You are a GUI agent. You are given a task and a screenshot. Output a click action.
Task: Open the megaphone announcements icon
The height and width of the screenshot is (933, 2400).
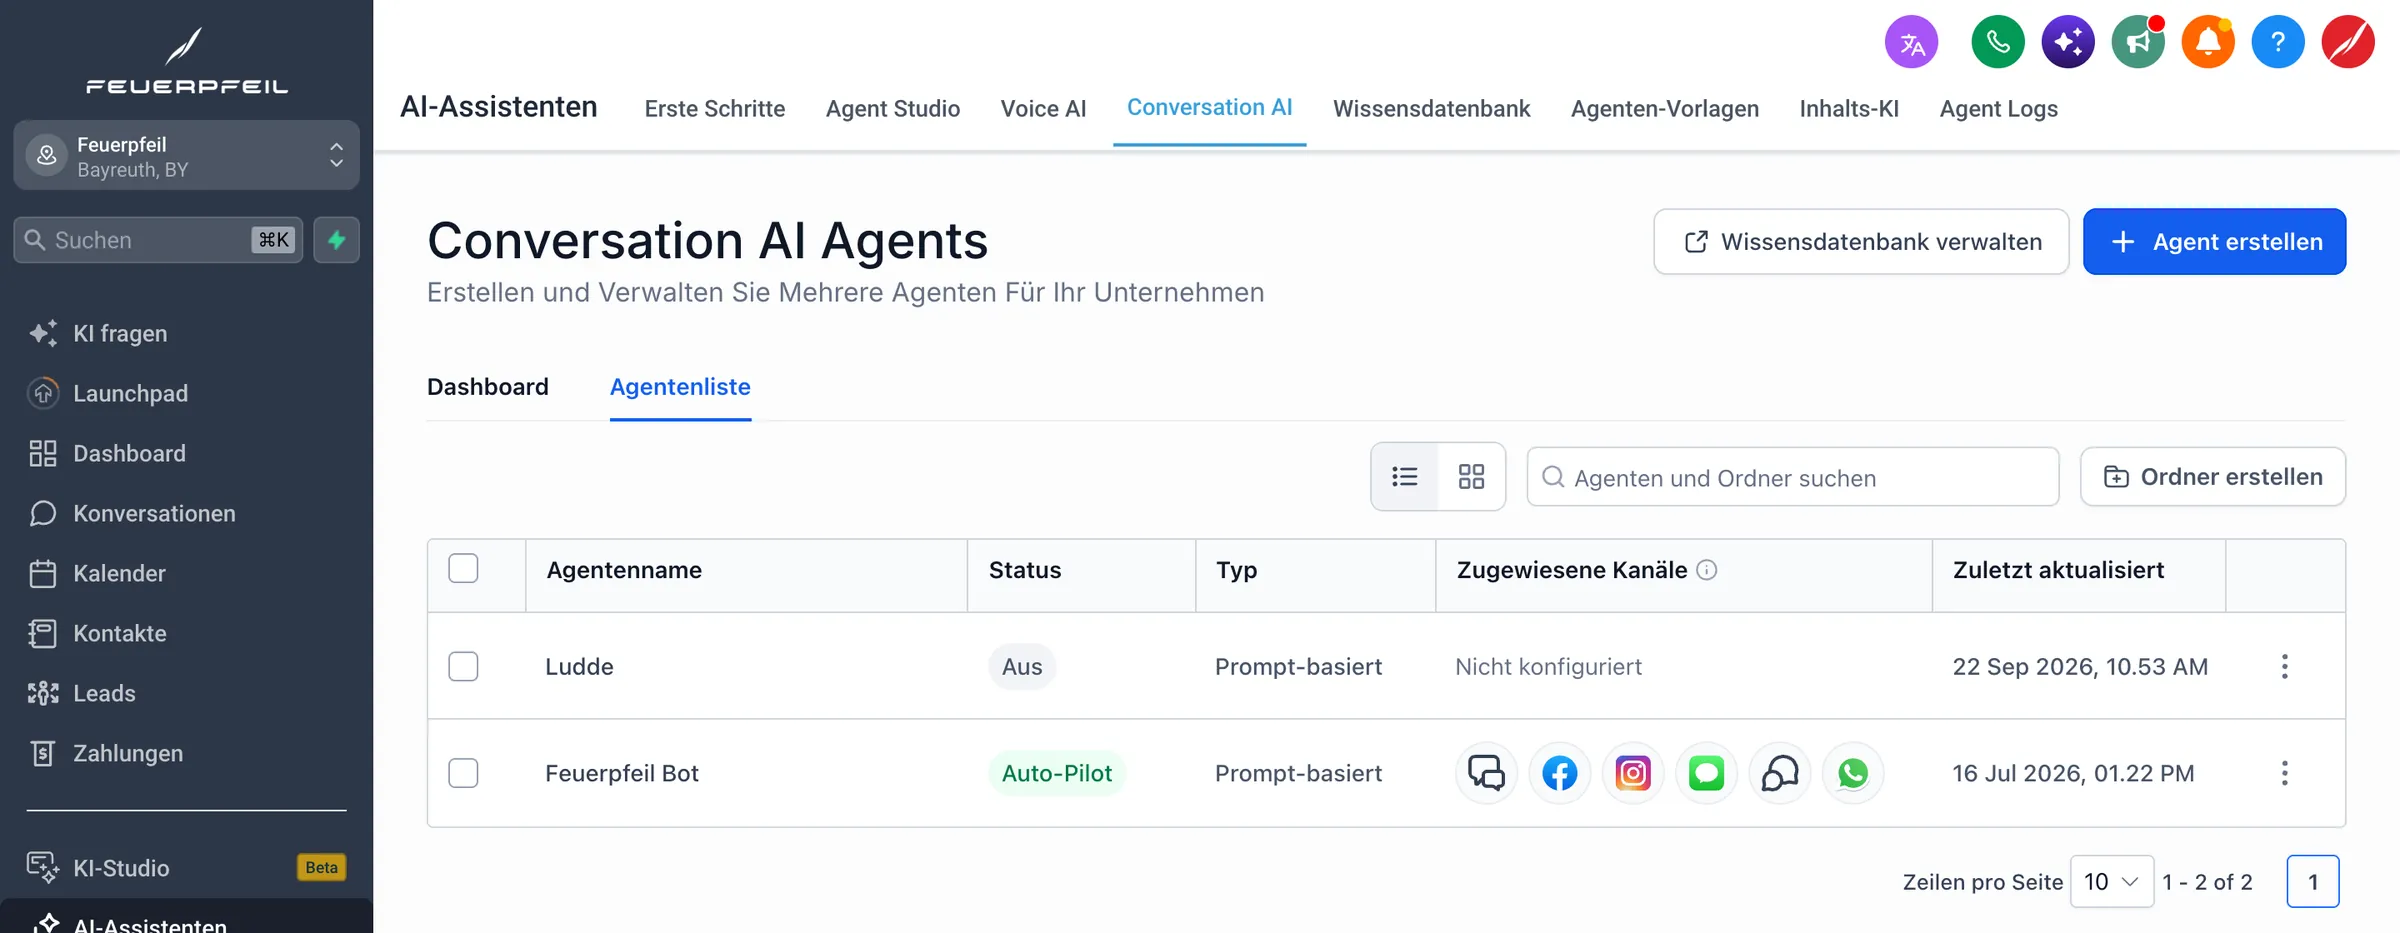[2138, 43]
